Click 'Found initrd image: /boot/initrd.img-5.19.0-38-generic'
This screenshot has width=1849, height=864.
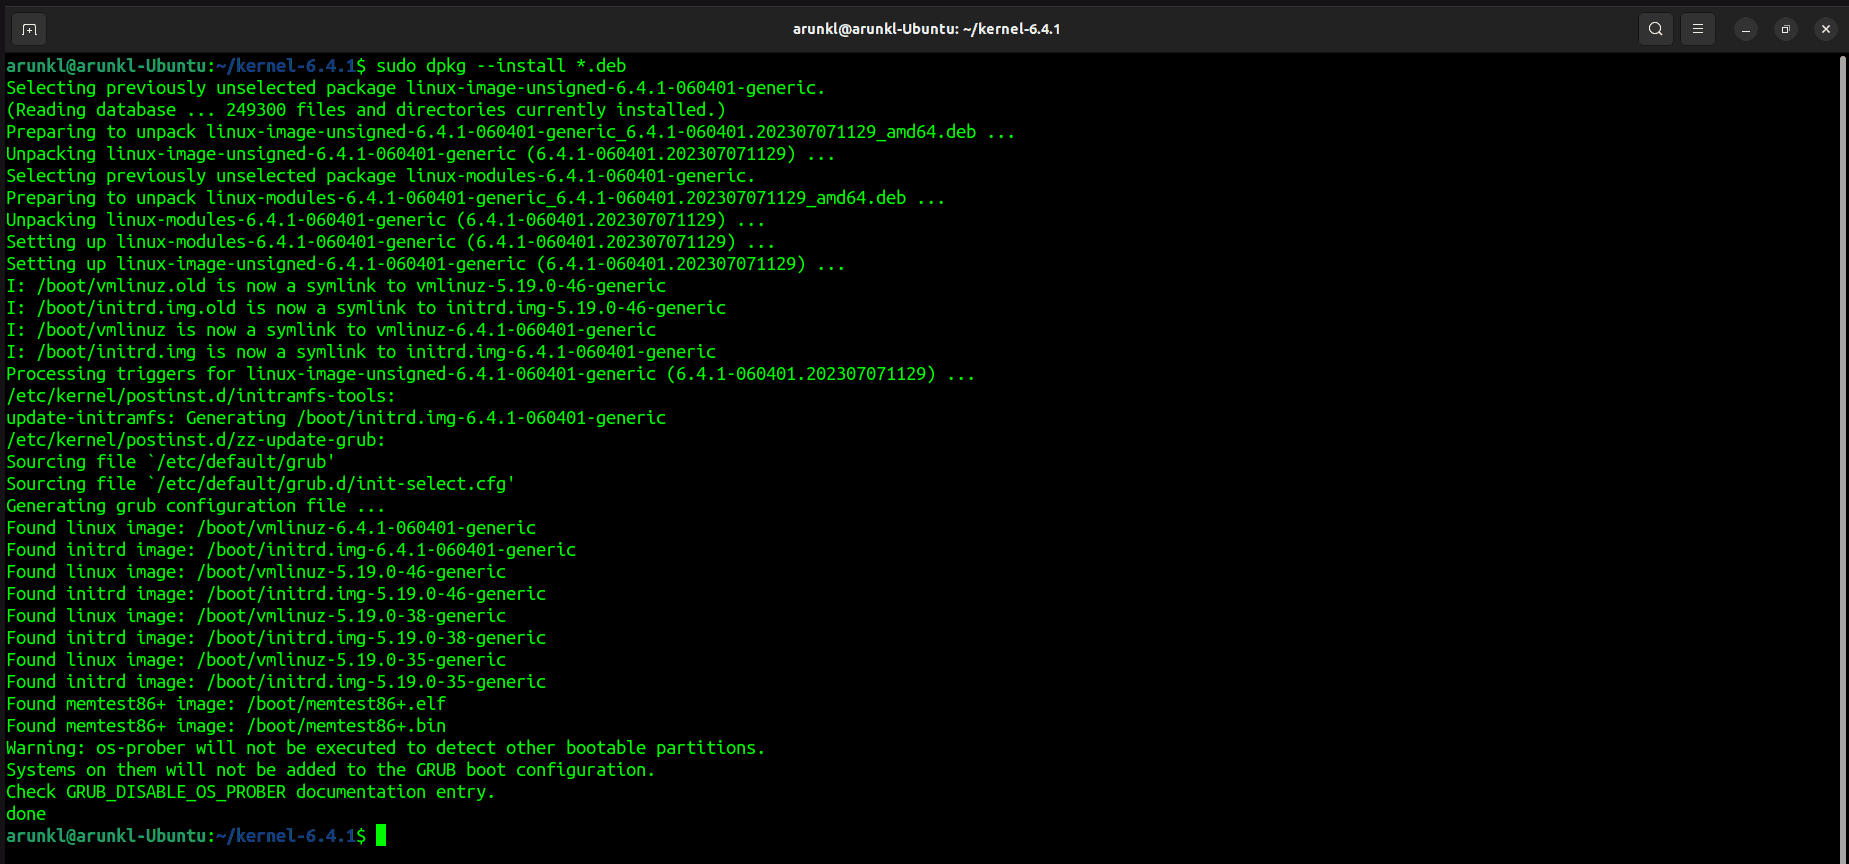(x=276, y=638)
